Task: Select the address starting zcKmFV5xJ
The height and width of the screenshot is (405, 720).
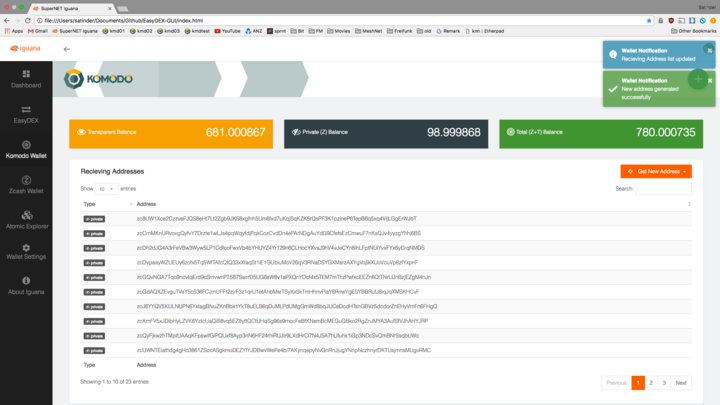Action: 282,321
